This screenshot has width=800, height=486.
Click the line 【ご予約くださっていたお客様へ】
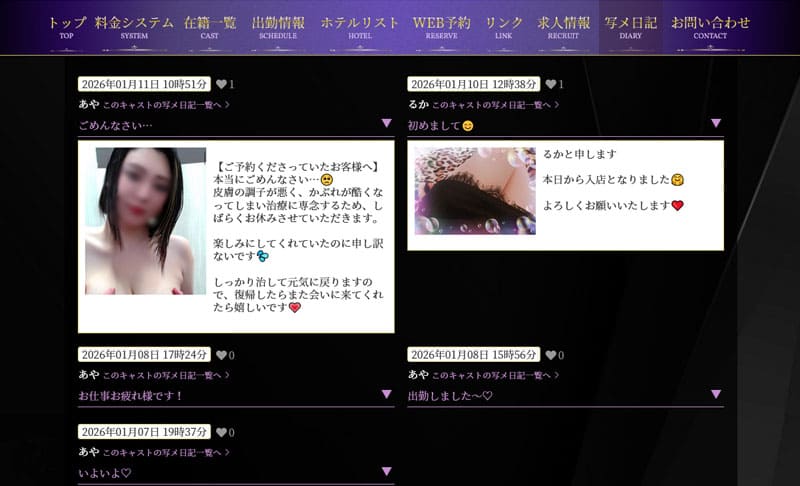click(x=298, y=167)
